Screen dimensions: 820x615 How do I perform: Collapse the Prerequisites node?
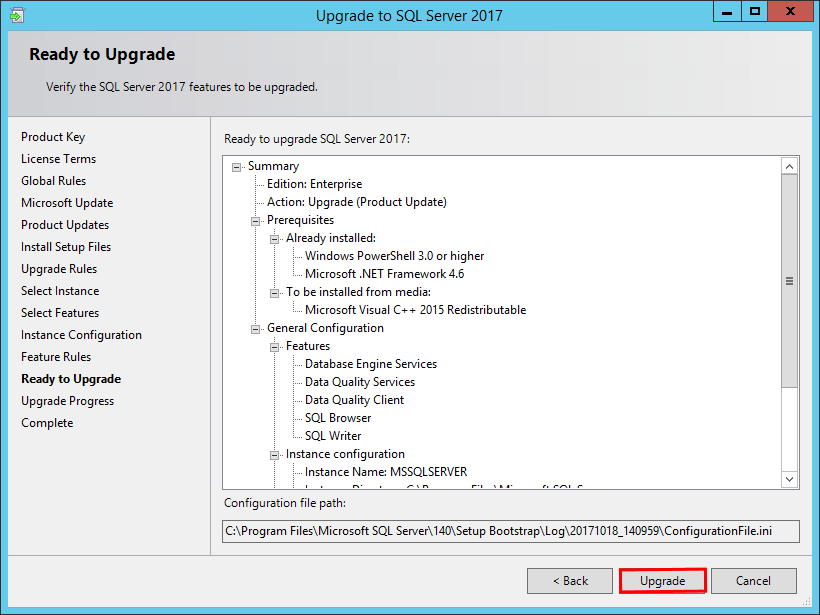point(254,220)
